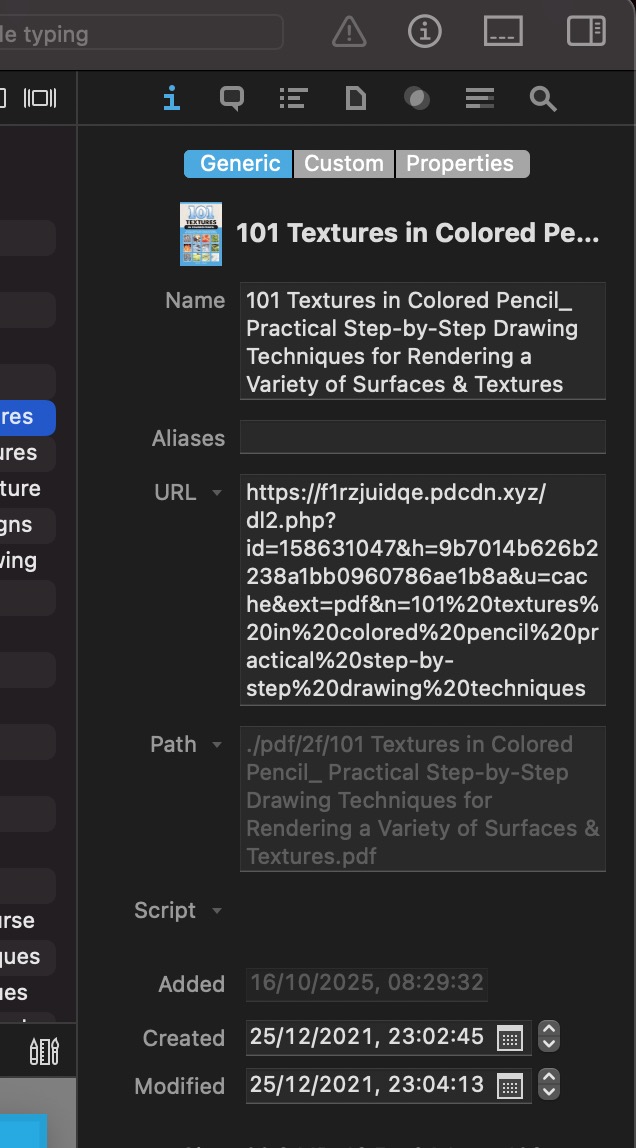Viewport: 636px width, 1148px height.
Task: Open calendar picker for Created date
Action: [510, 1038]
